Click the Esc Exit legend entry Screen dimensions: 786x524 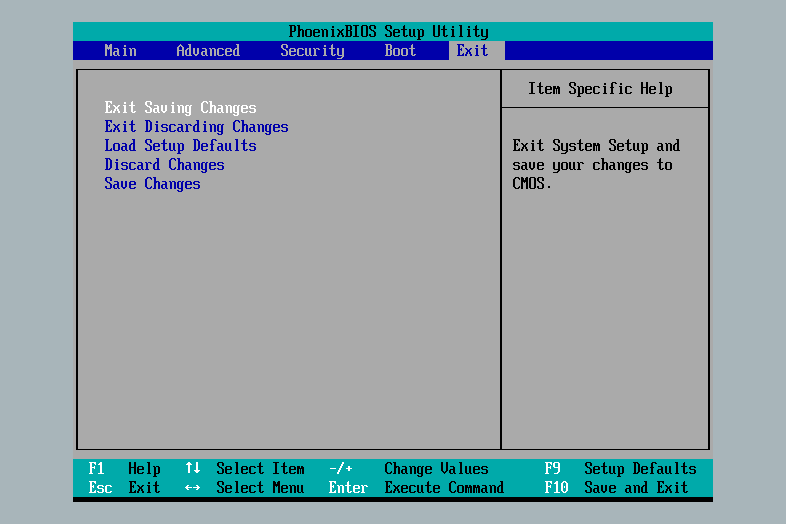(x=124, y=488)
